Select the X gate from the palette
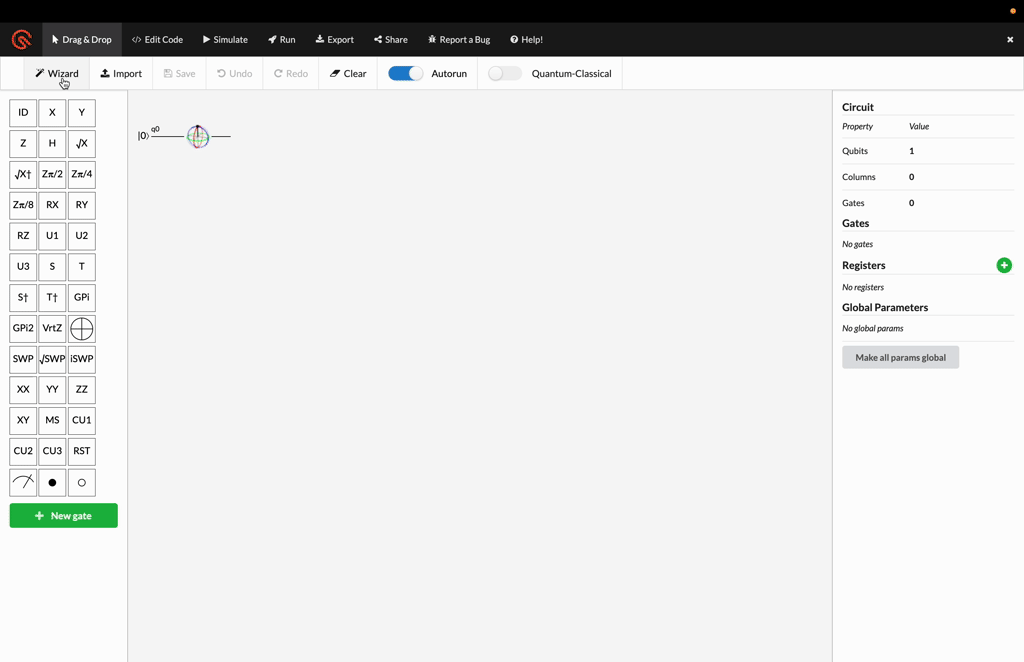 (52, 112)
